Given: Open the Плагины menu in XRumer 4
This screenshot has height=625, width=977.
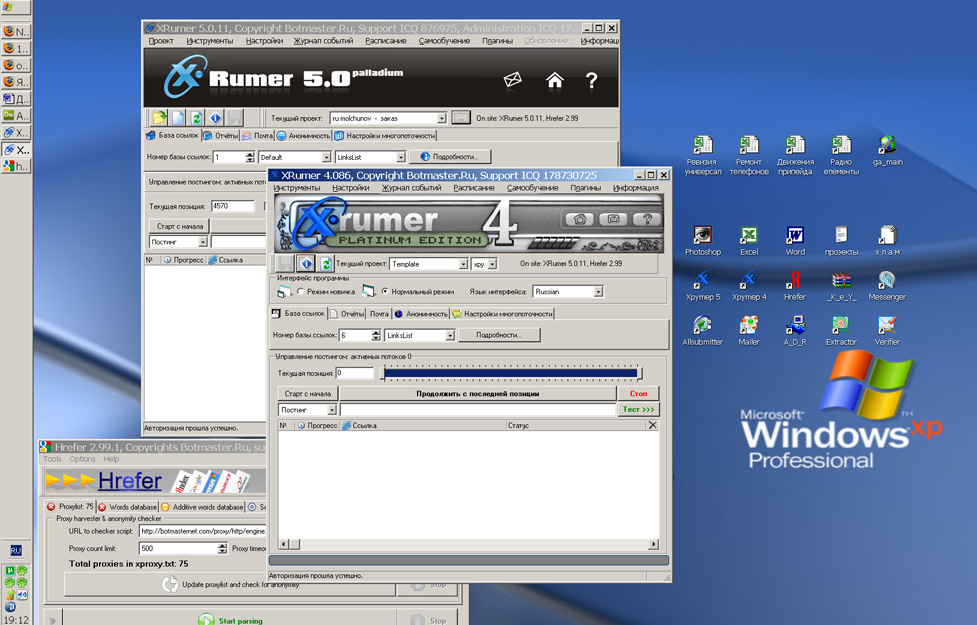Looking at the screenshot, I should point(586,188).
